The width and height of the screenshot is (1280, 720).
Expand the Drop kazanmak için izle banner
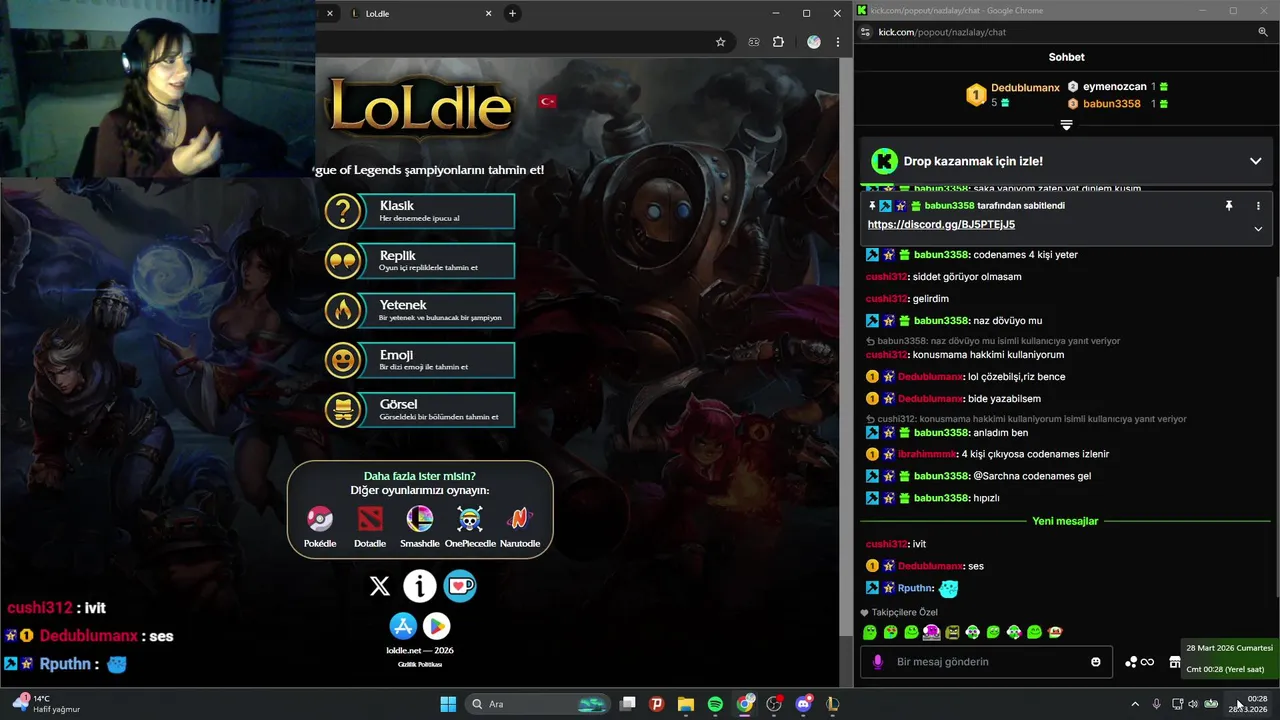[1255, 161]
